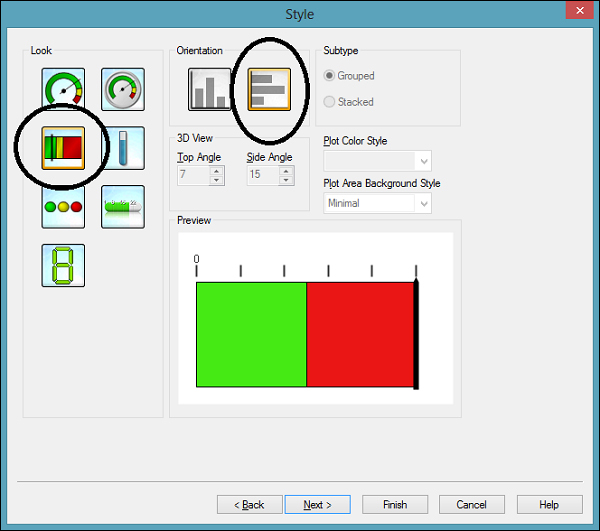Select the open dial gauge look
The width and height of the screenshot is (600, 531).
63,89
